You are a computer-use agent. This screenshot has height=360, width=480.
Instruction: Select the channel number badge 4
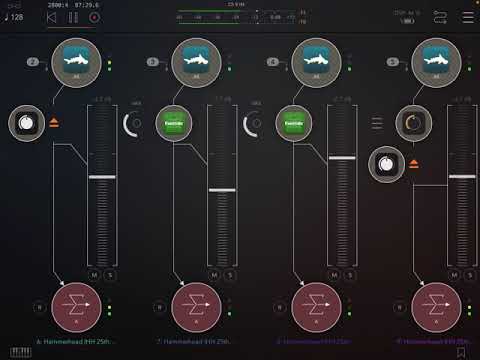[273, 62]
